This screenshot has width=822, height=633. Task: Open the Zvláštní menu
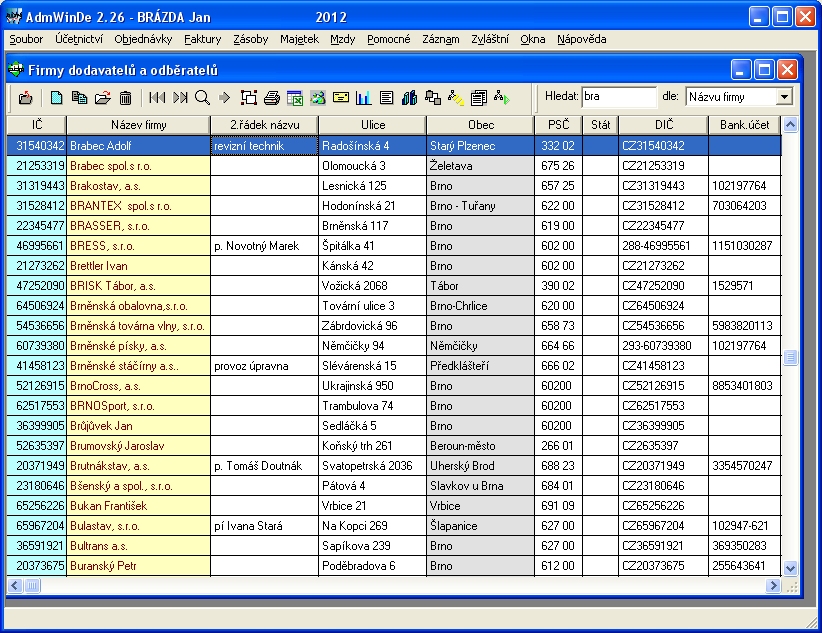tap(490, 39)
